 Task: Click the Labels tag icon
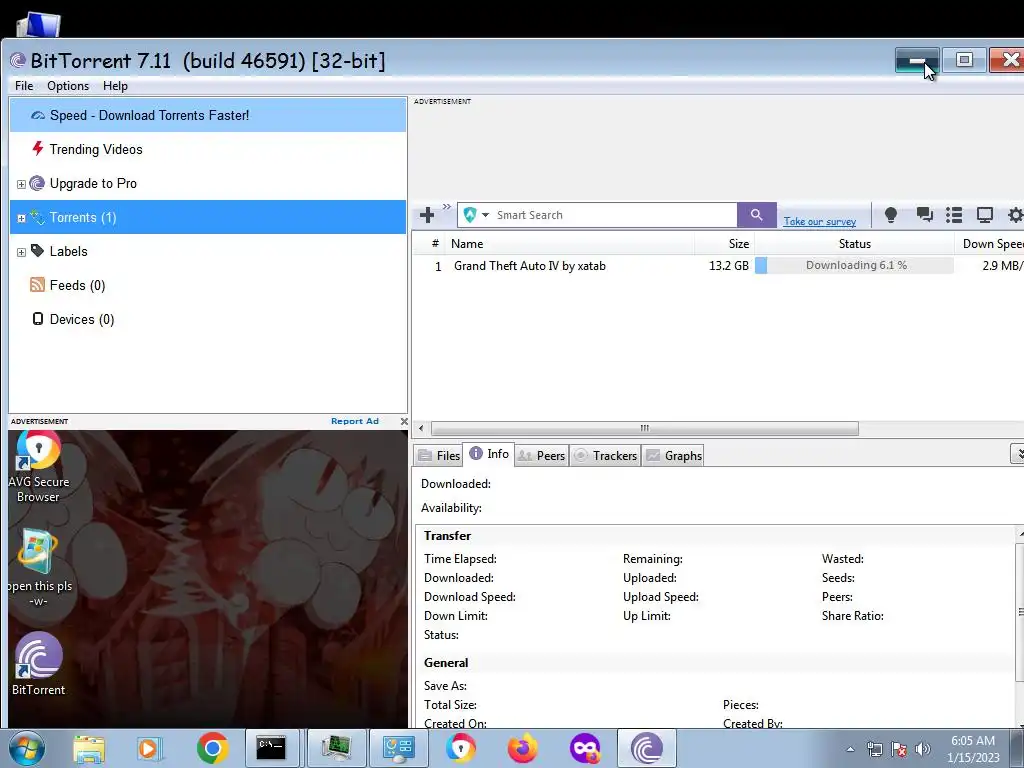click(37, 251)
